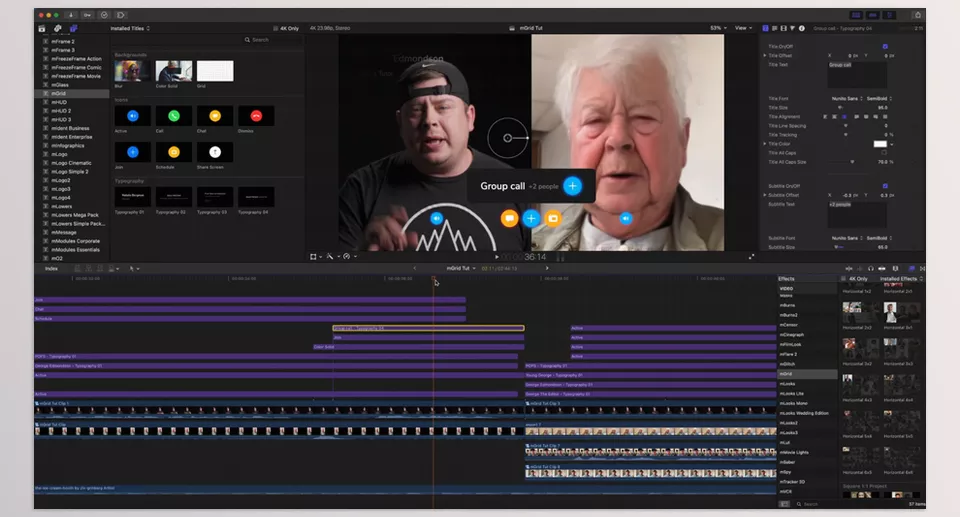Toggle 4K Only in effects browser

(855, 279)
